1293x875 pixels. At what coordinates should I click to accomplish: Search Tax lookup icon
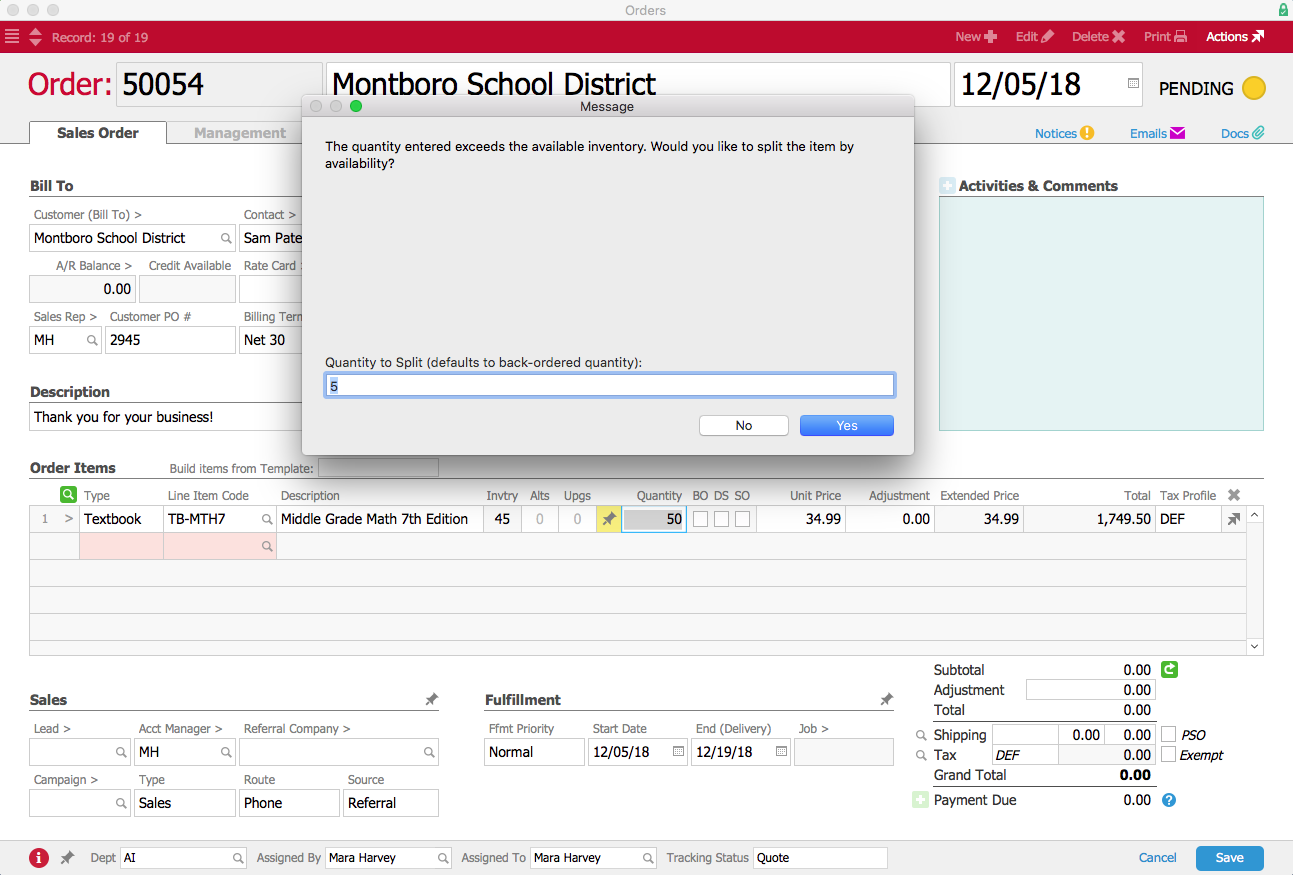(x=921, y=755)
